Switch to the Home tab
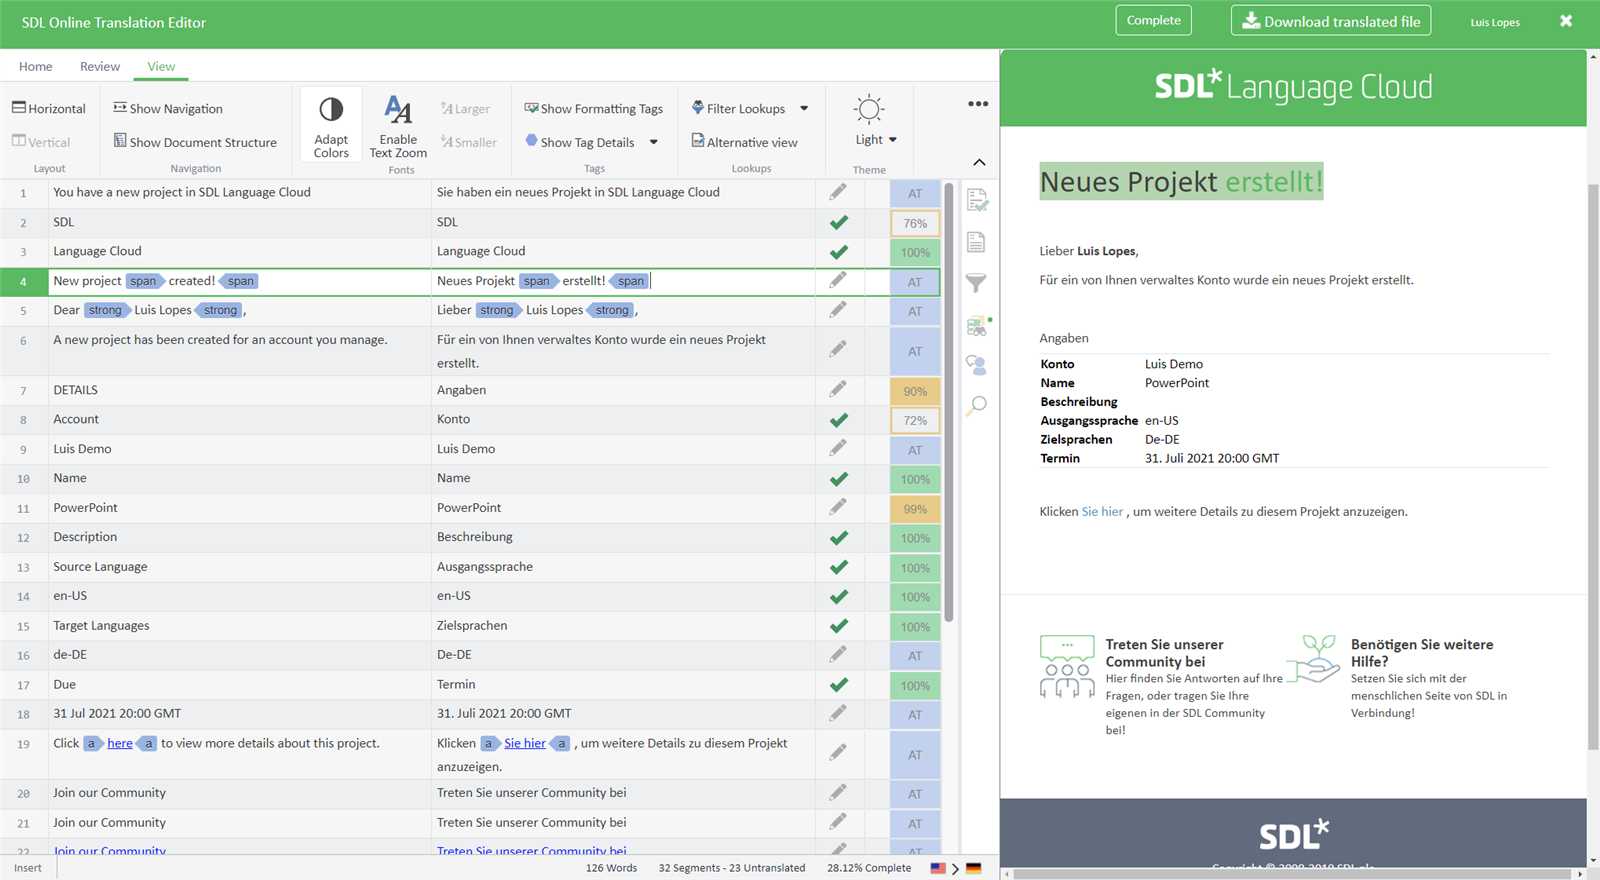 (x=35, y=66)
